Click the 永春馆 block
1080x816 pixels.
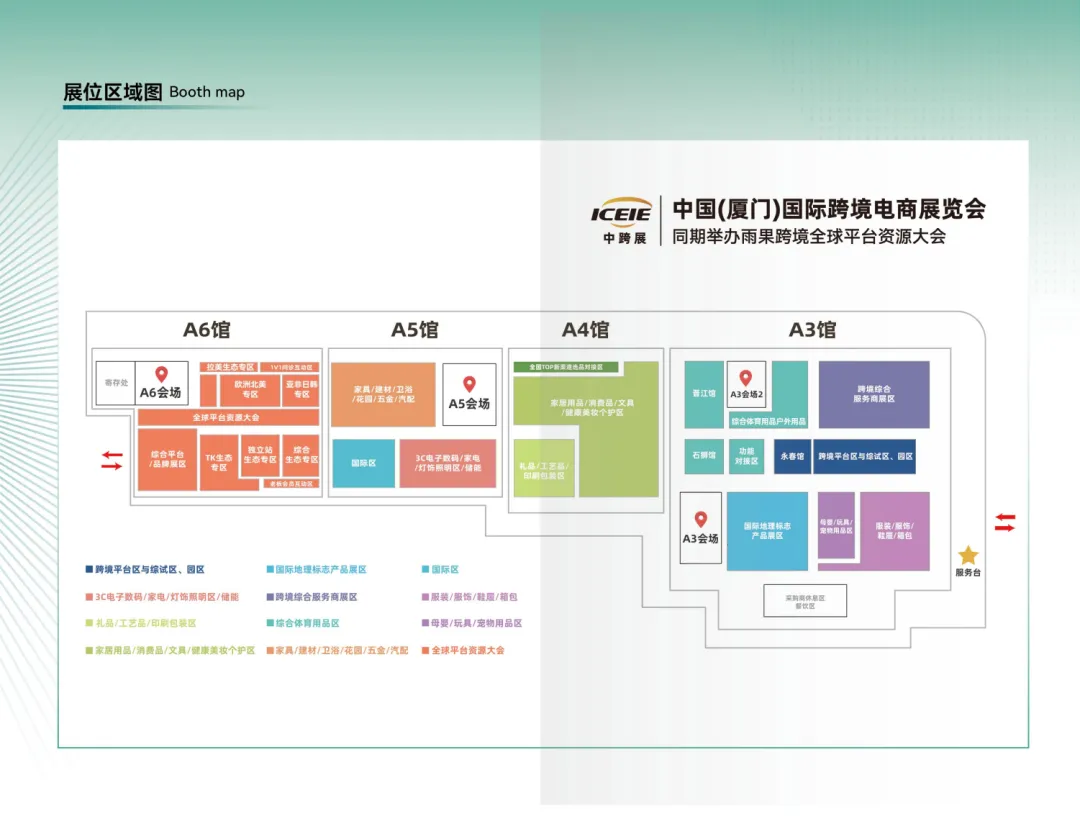click(792, 457)
